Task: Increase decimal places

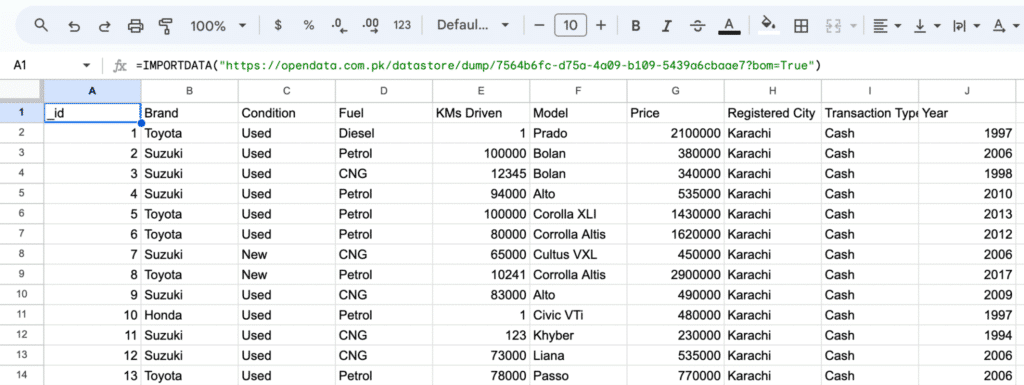Action: tap(371, 25)
